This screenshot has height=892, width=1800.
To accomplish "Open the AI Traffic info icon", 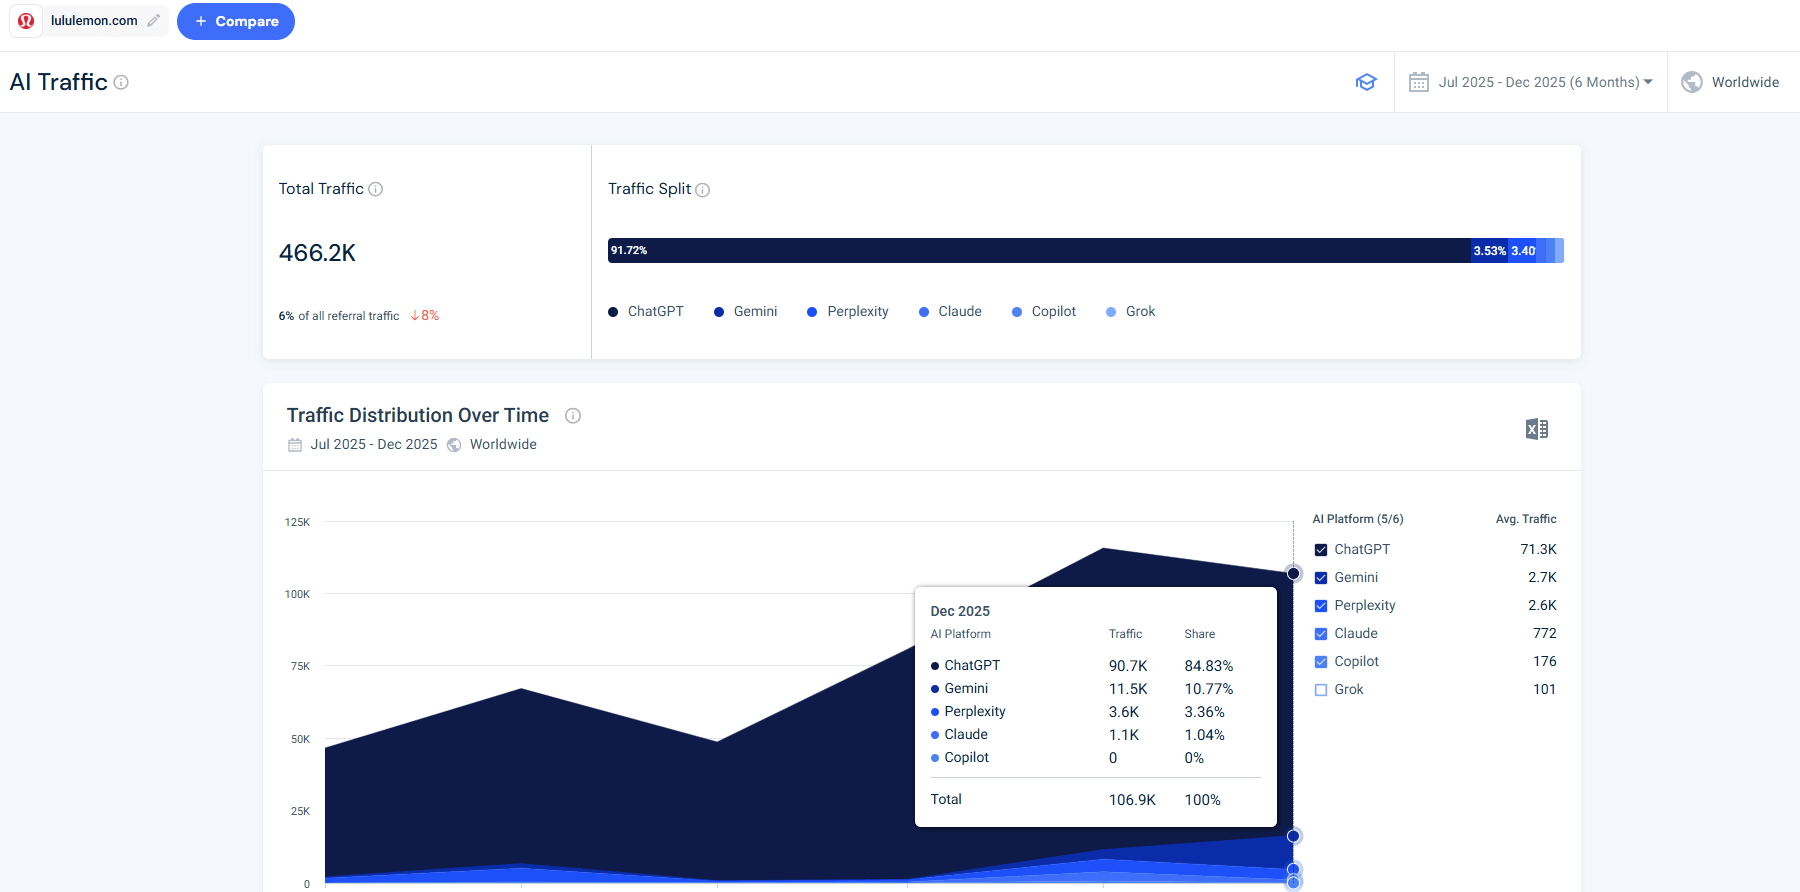I will 121,82.
